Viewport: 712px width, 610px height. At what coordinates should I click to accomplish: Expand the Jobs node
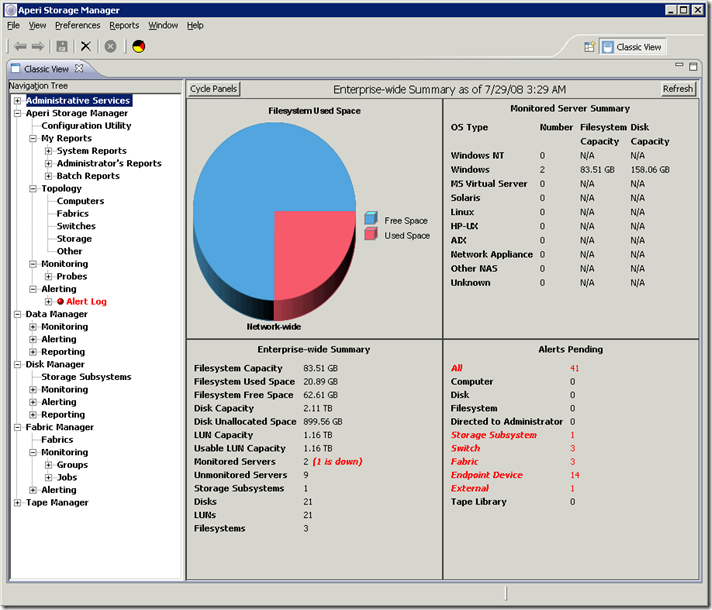(48, 477)
